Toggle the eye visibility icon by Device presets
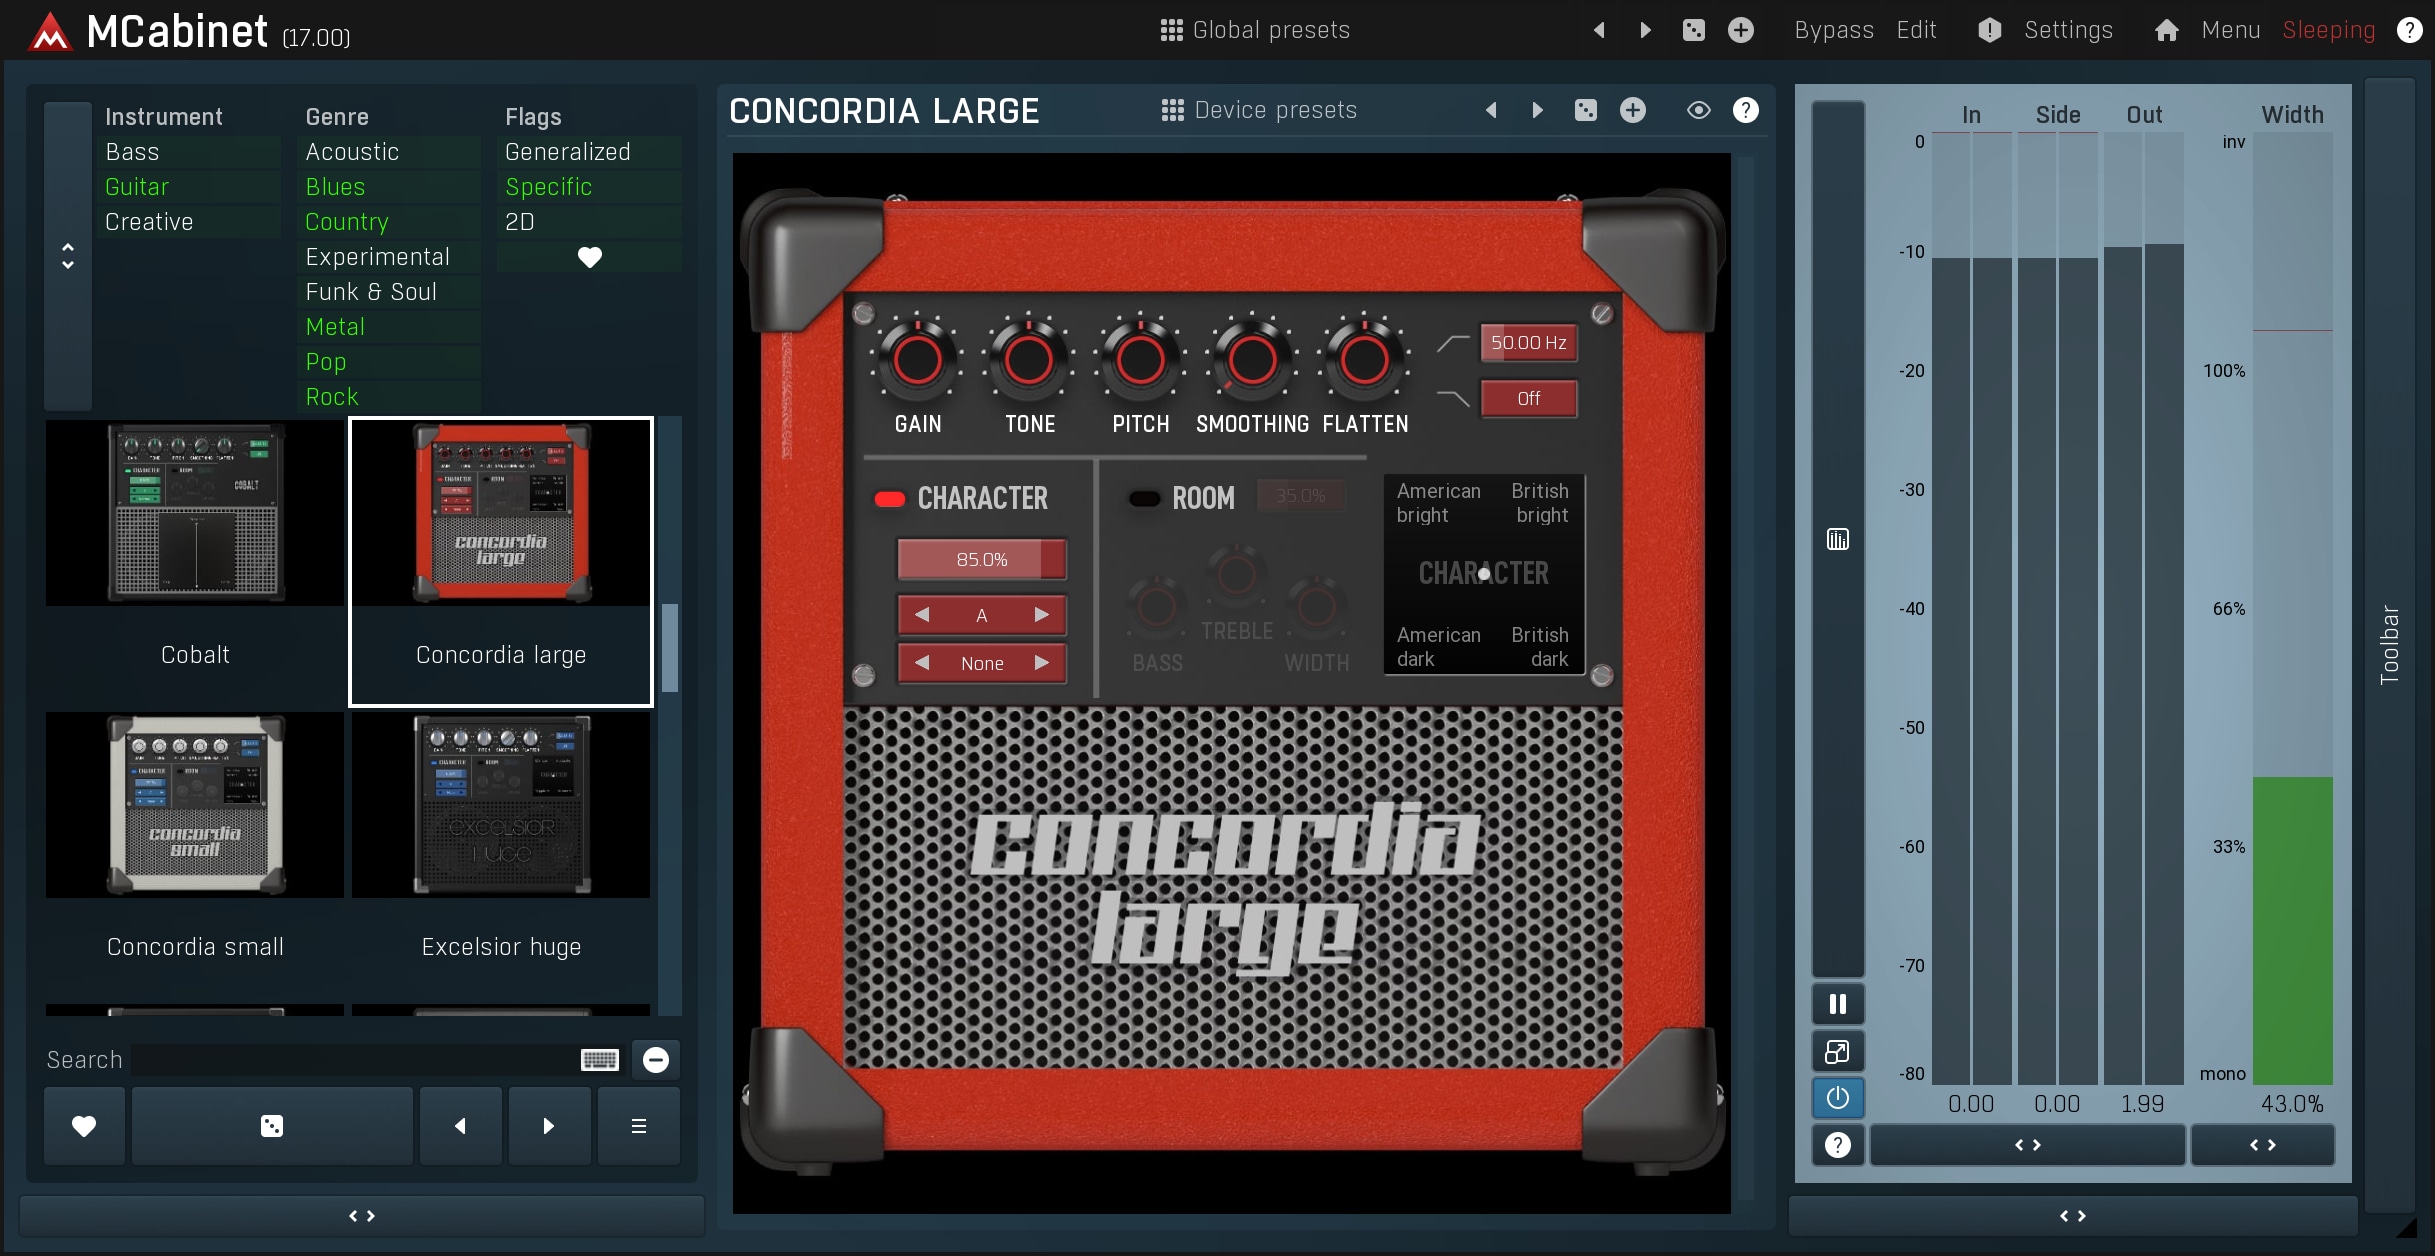 1698,110
